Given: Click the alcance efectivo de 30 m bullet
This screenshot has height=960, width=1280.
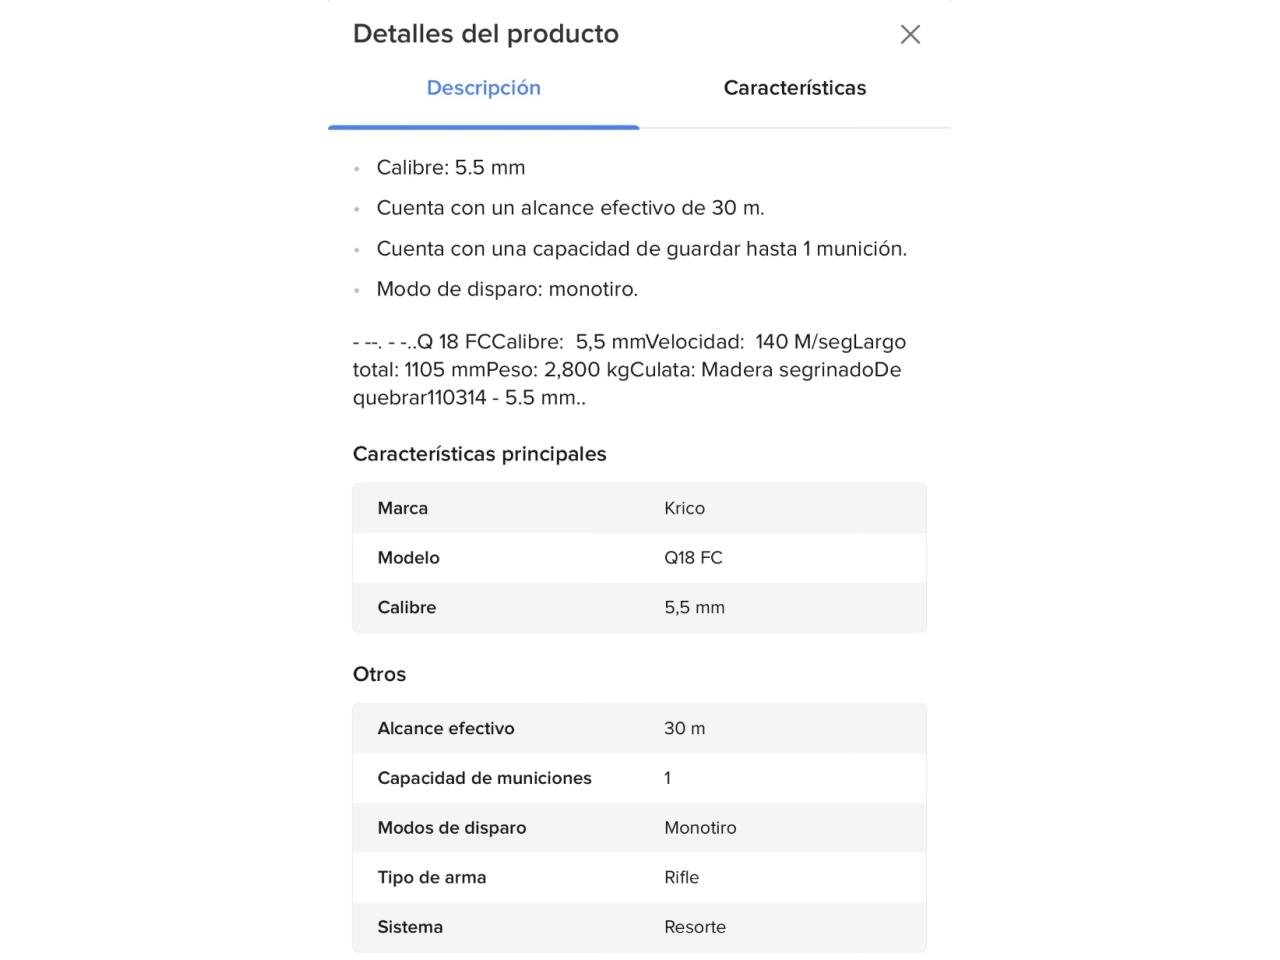Looking at the screenshot, I should click(570, 208).
